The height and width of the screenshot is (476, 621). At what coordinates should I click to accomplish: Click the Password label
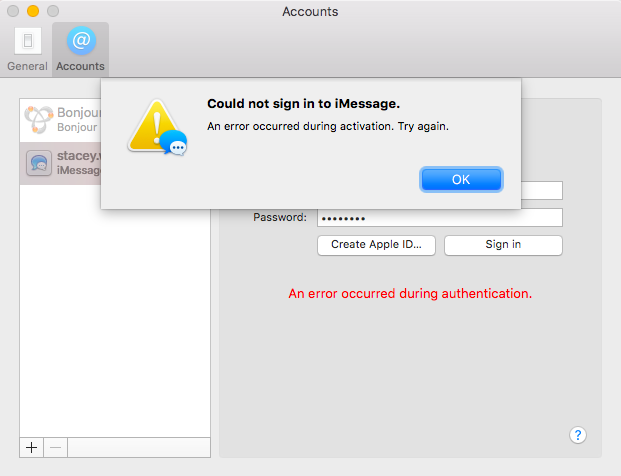[280, 217]
